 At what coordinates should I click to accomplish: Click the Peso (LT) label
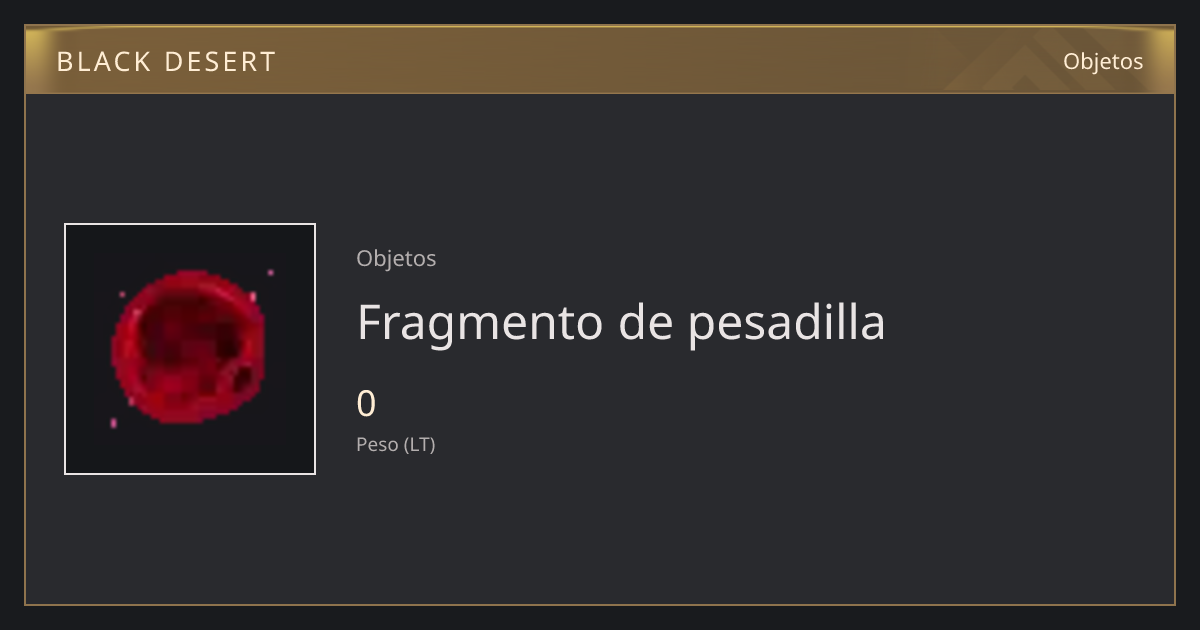point(396,445)
